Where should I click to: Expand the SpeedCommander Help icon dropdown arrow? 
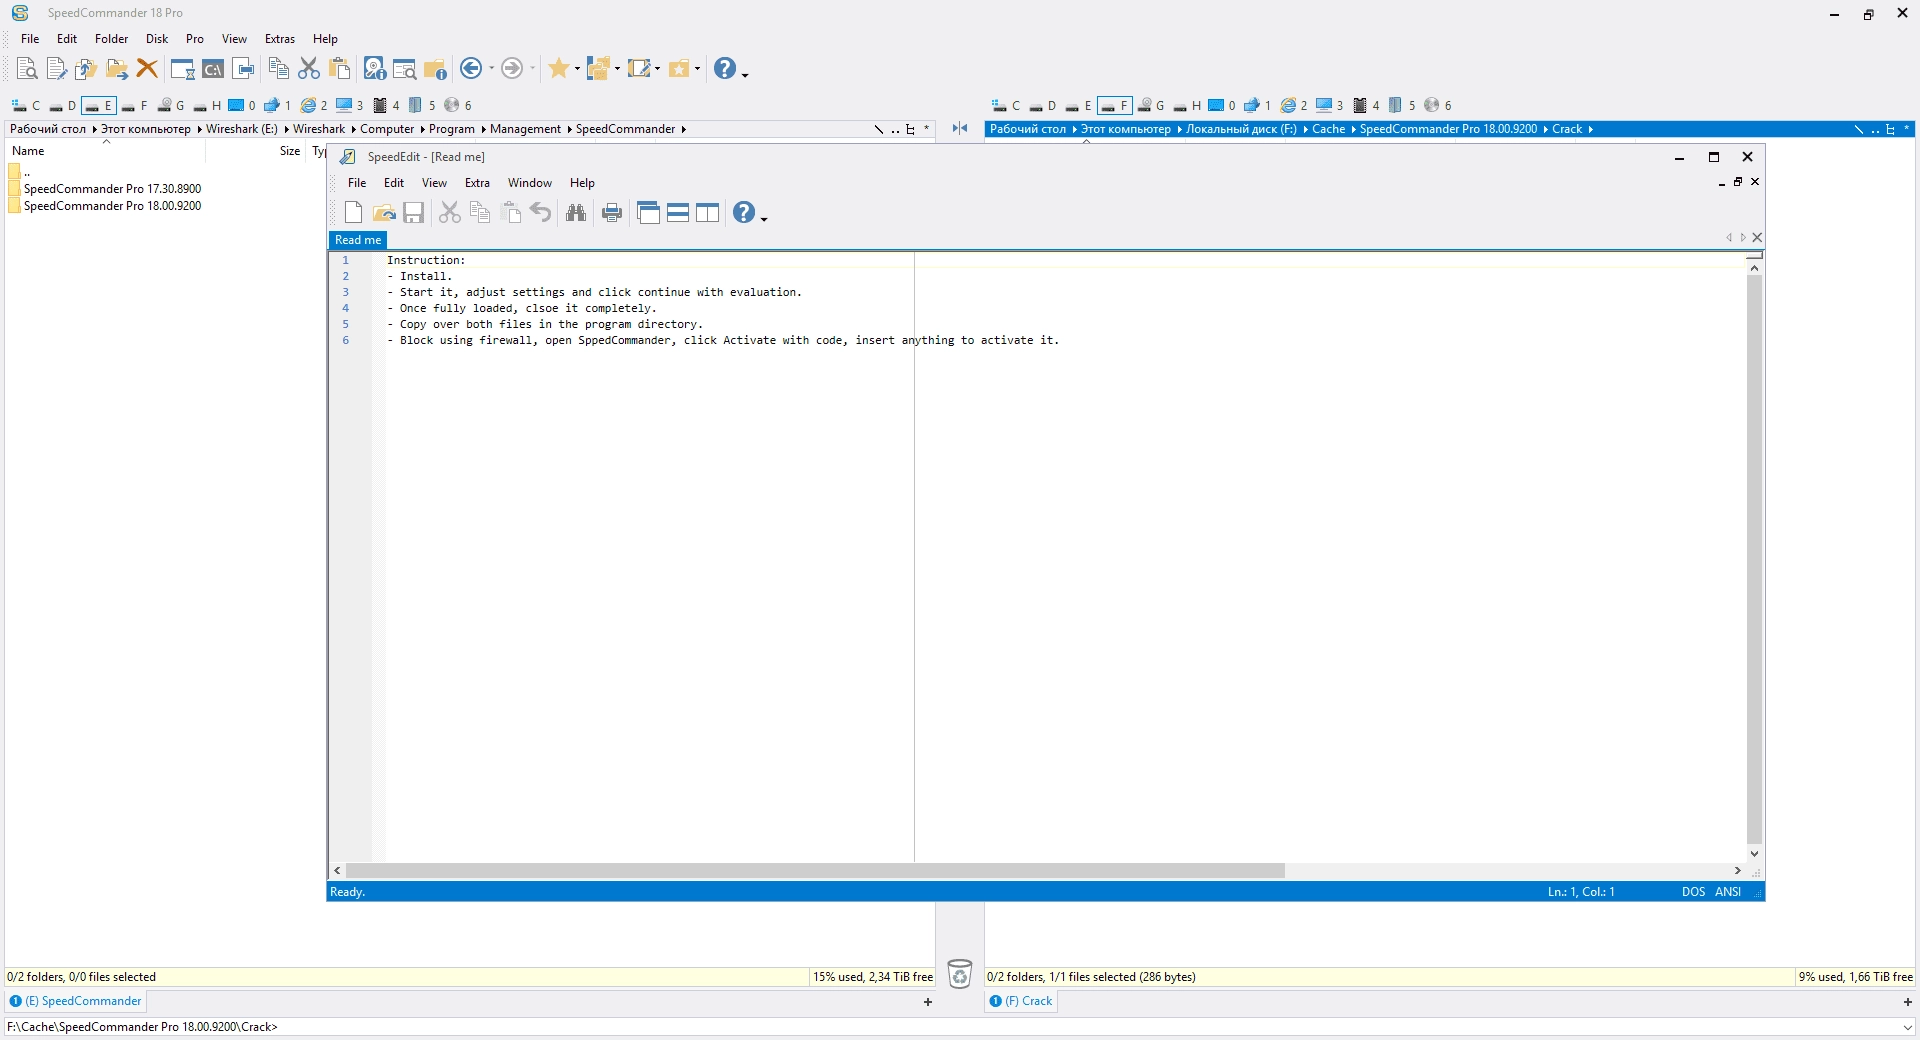tap(745, 73)
